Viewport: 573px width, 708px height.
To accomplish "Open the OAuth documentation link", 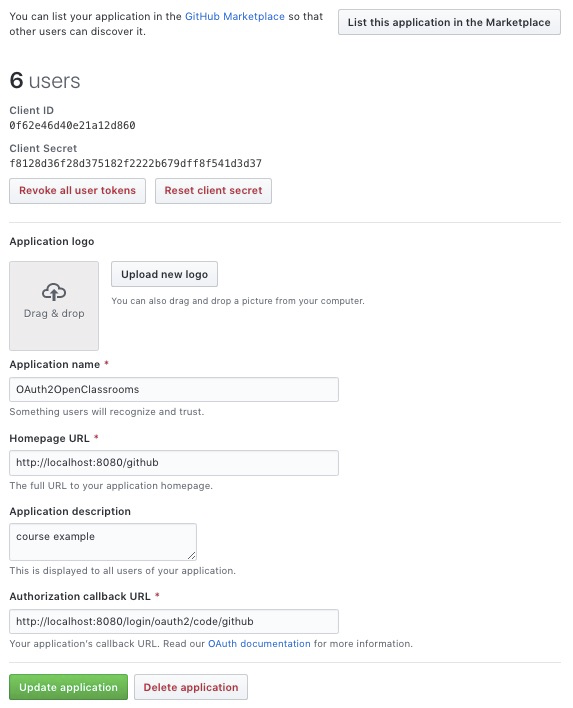I will [x=259, y=643].
